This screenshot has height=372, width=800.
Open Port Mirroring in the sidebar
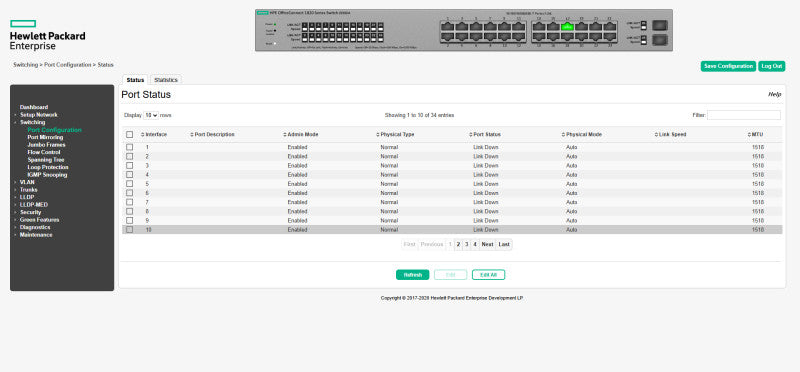point(45,137)
